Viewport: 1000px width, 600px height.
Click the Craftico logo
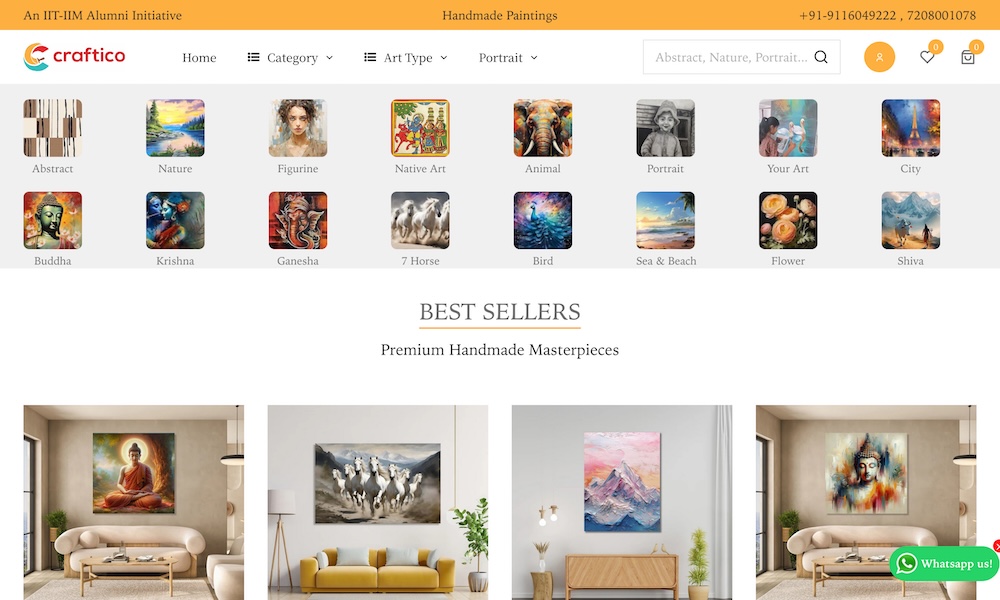pyautogui.click(x=75, y=57)
